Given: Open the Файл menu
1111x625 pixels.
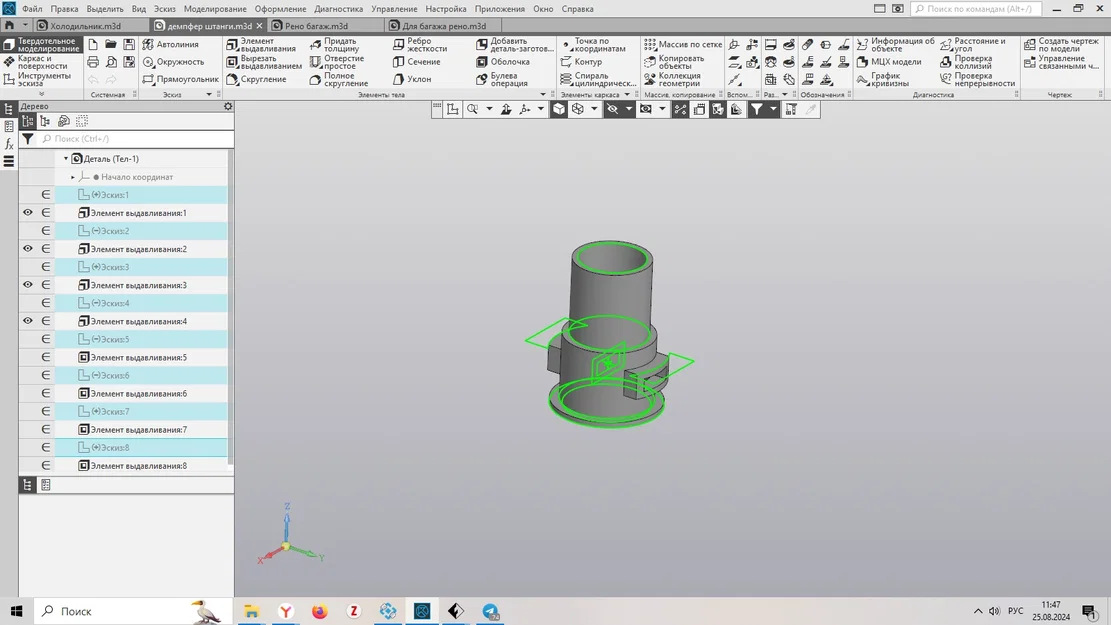Looking at the screenshot, I should click(x=32, y=9).
